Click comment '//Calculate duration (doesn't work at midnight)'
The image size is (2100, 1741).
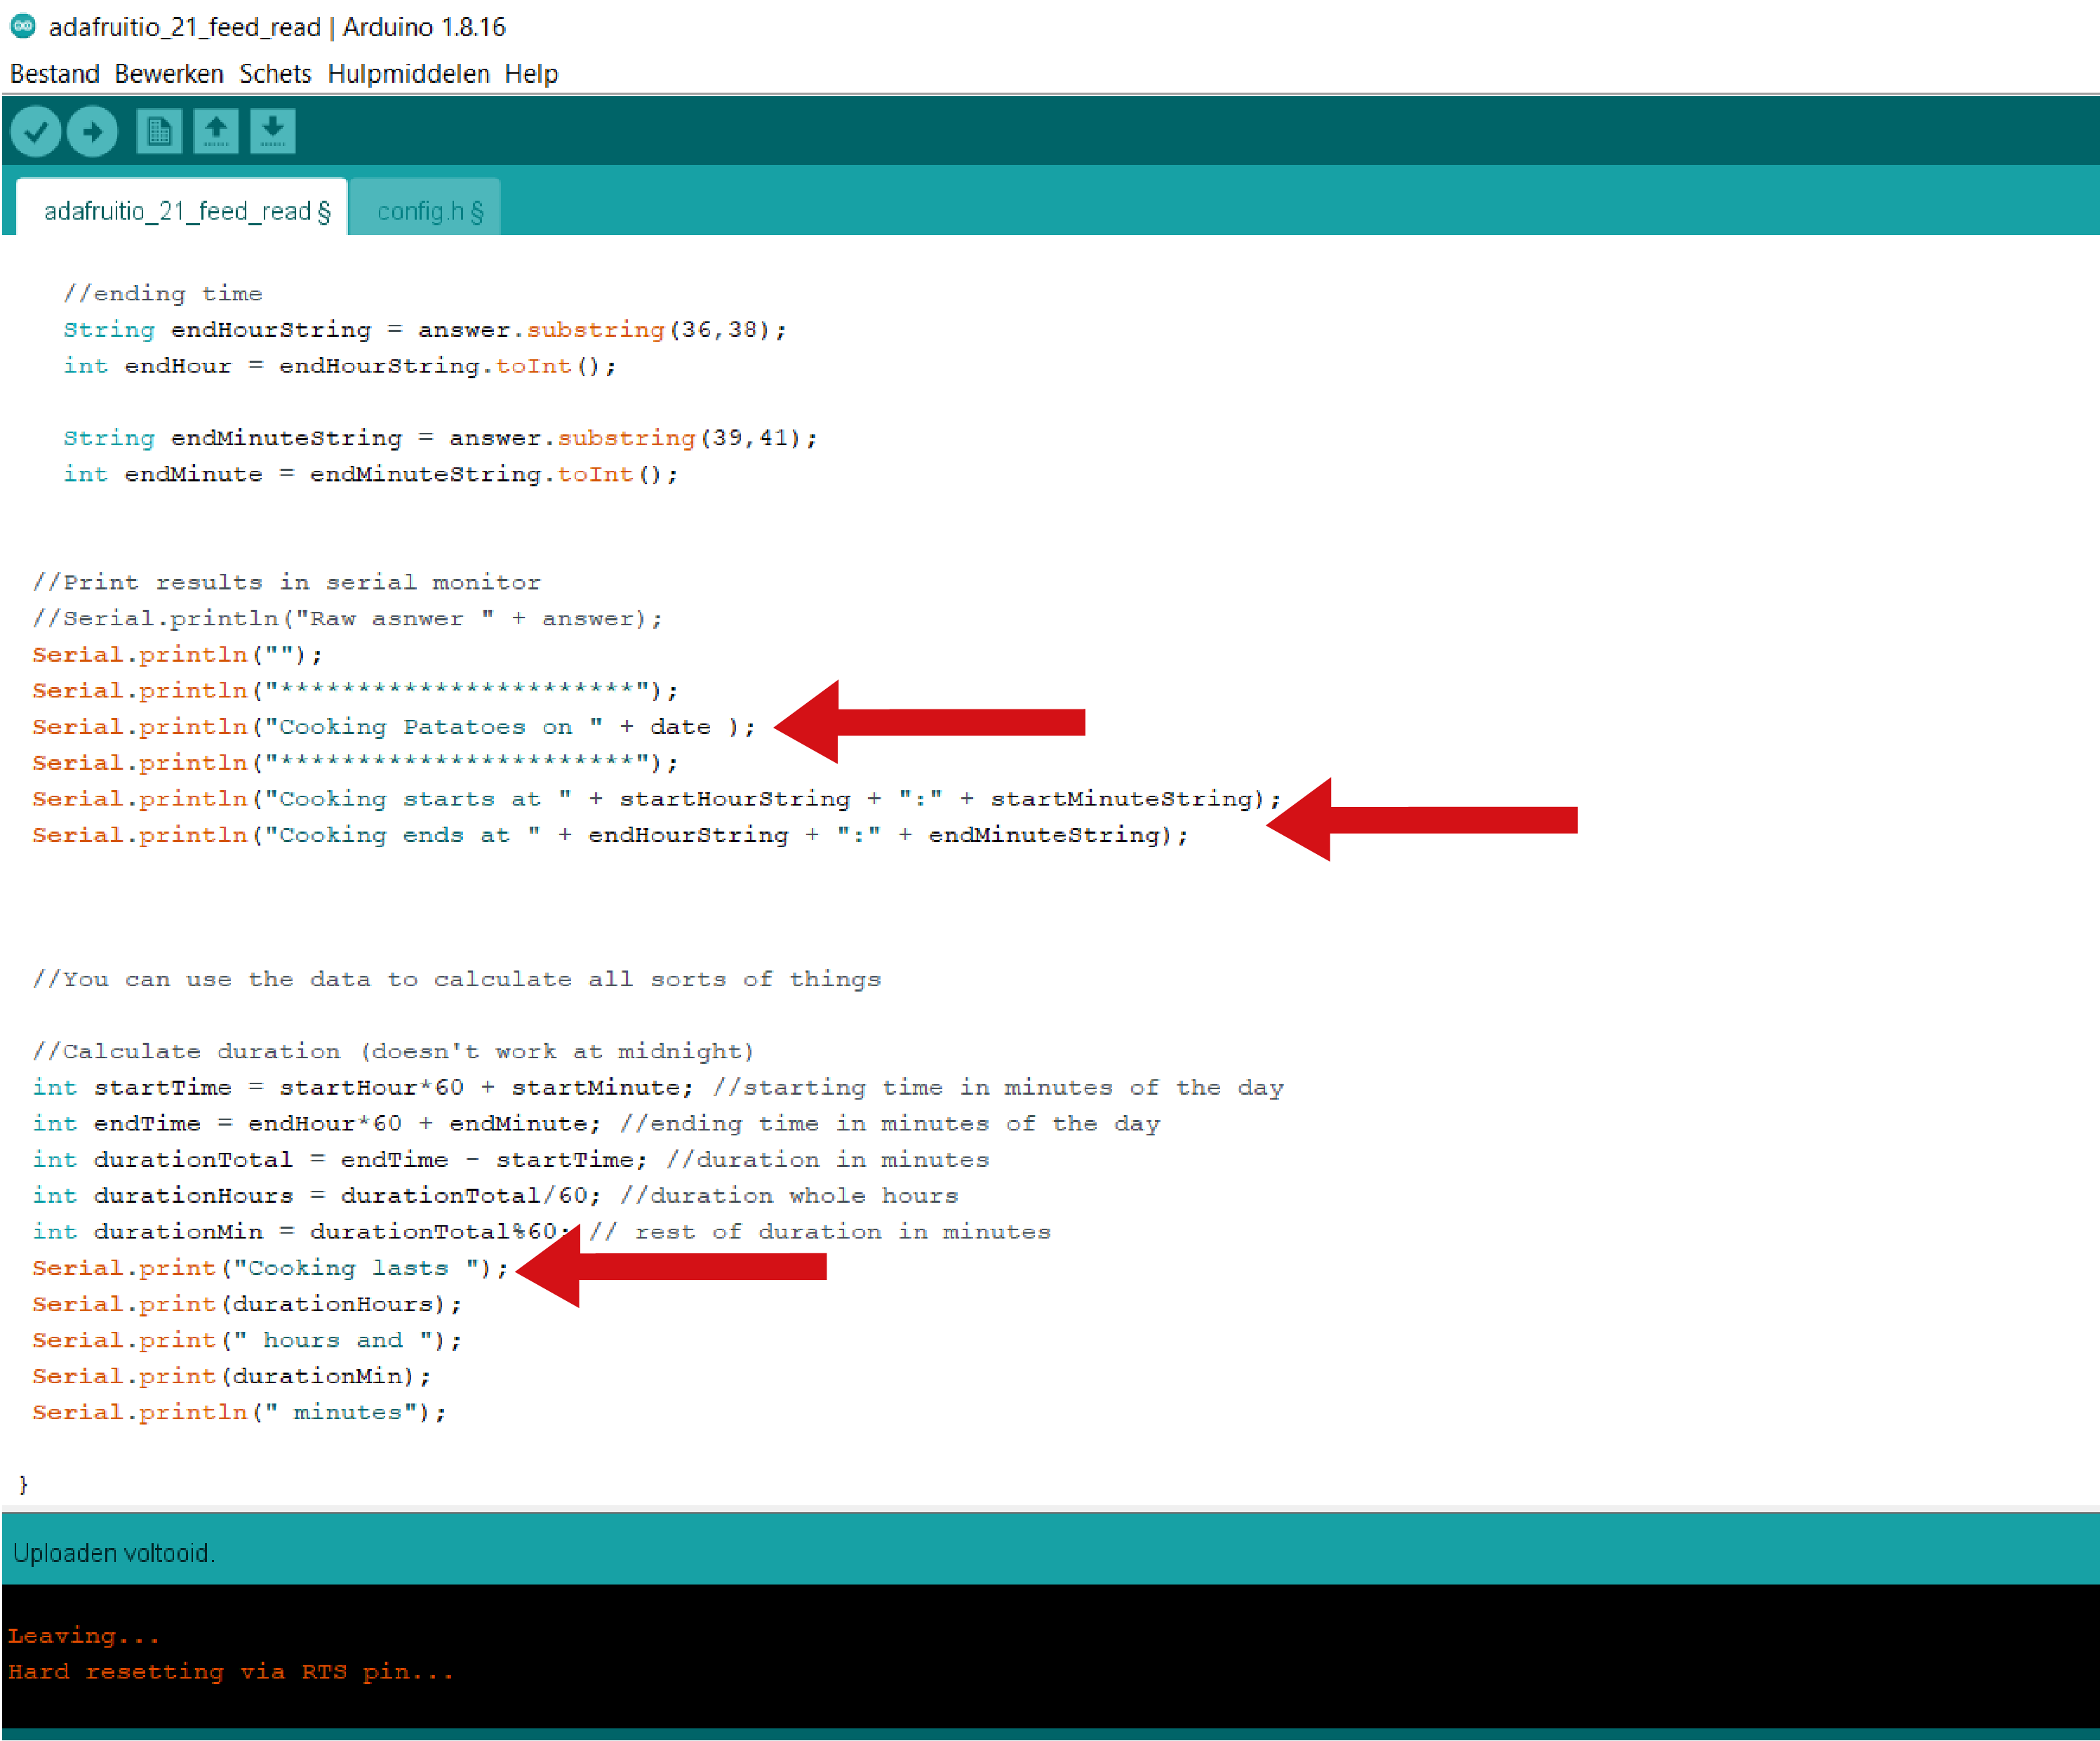[393, 1051]
